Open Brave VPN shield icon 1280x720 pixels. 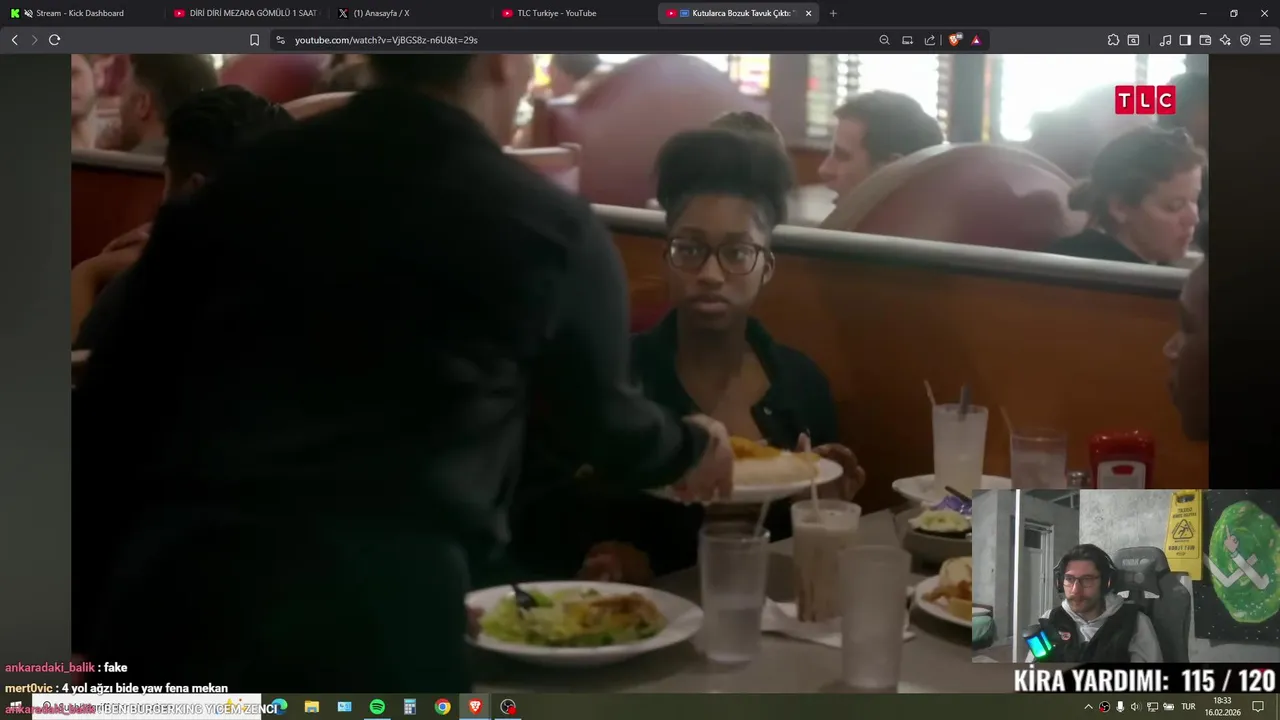point(1245,40)
